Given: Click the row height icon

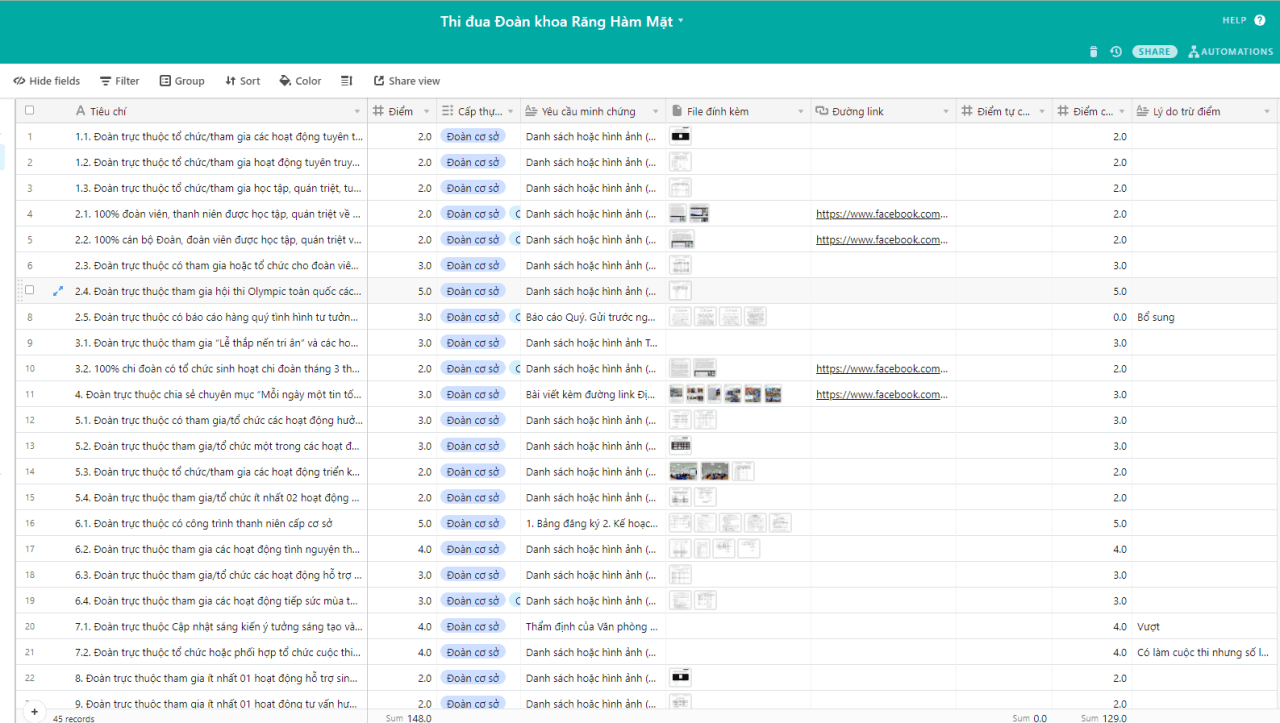Looking at the screenshot, I should (x=347, y=81).
